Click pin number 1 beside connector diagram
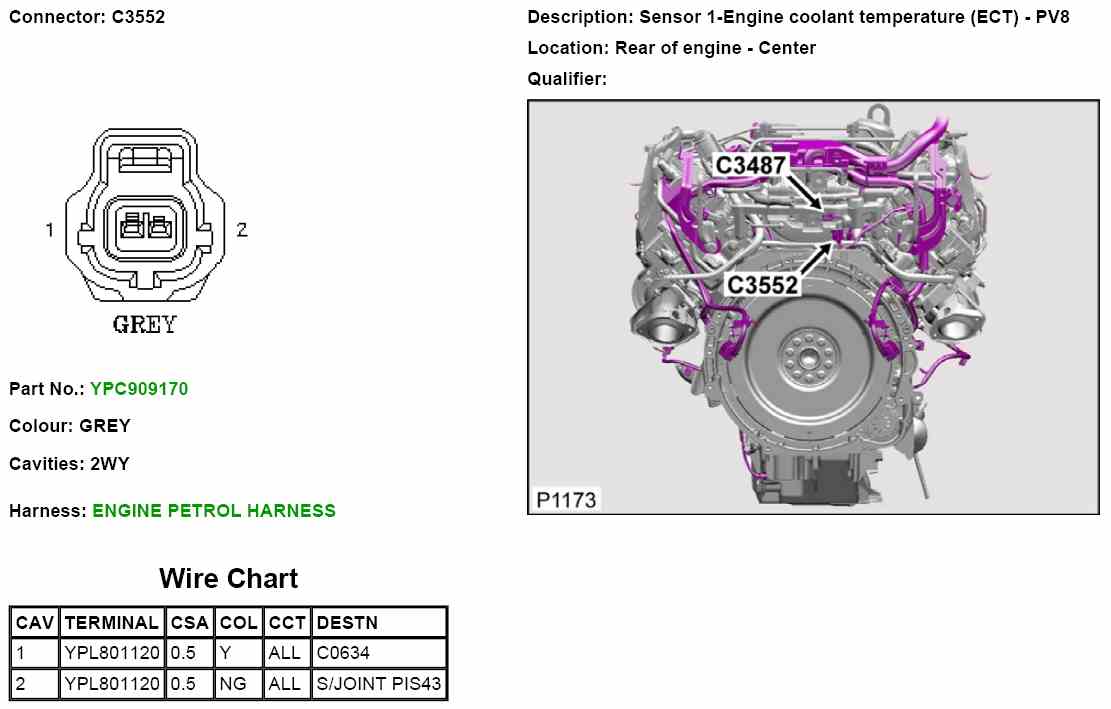Image resolution: width=1111 pixels, height=709 pixels. click(x=49, y=230)
